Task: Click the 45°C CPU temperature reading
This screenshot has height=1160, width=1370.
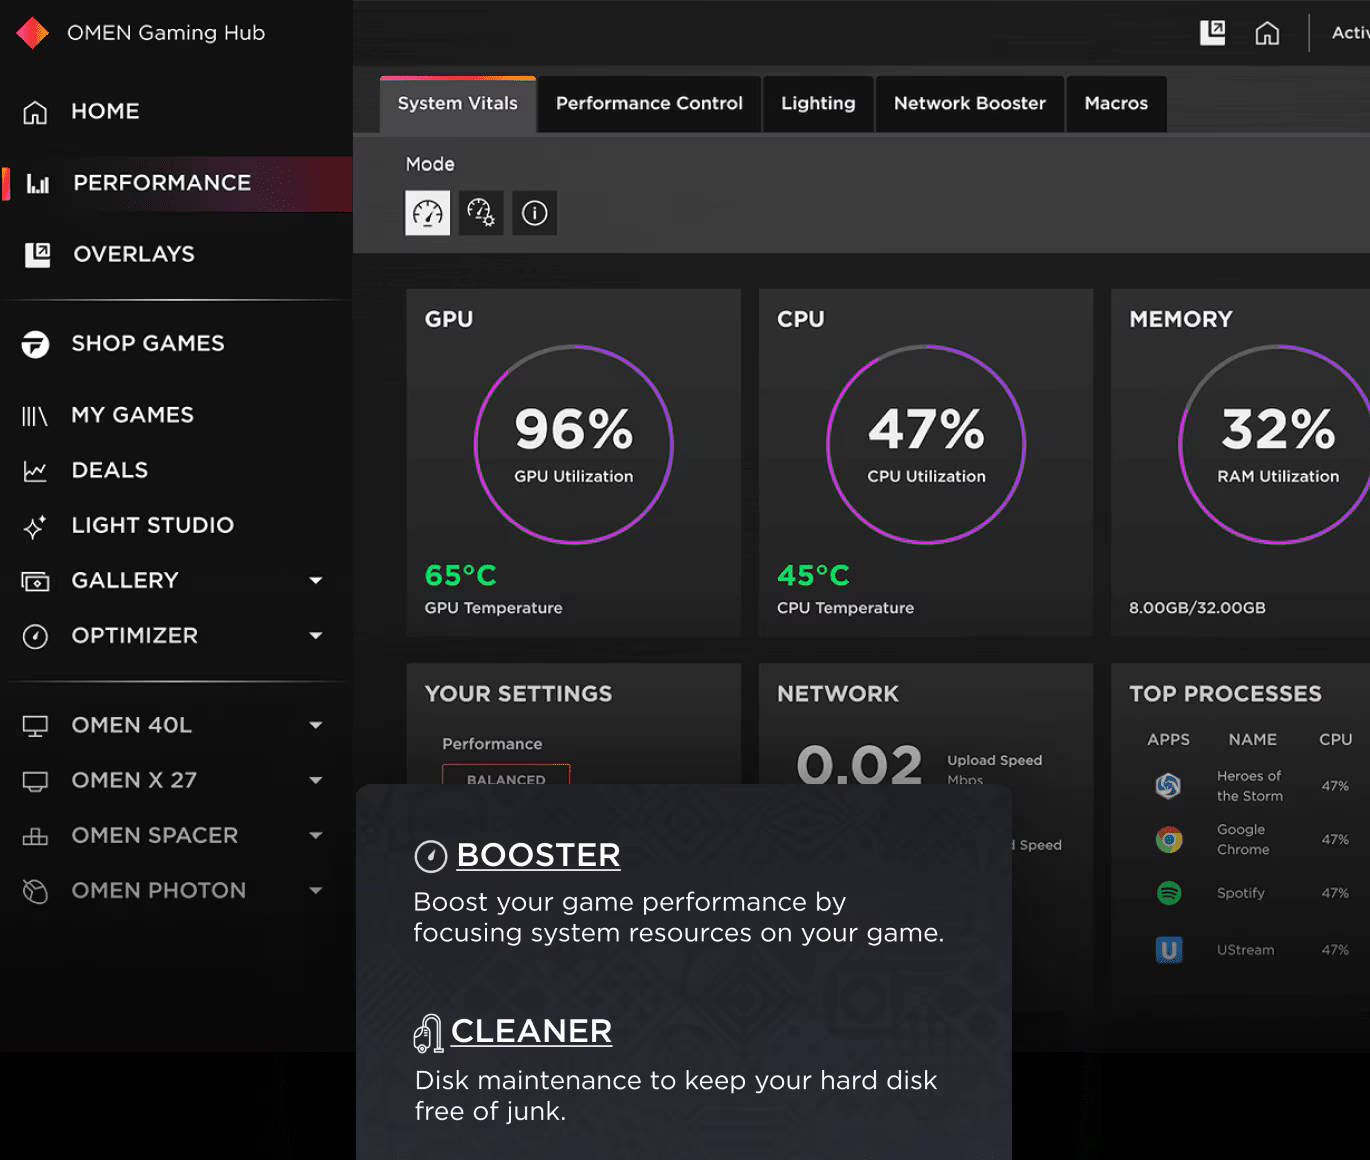Action: point(813,576)
